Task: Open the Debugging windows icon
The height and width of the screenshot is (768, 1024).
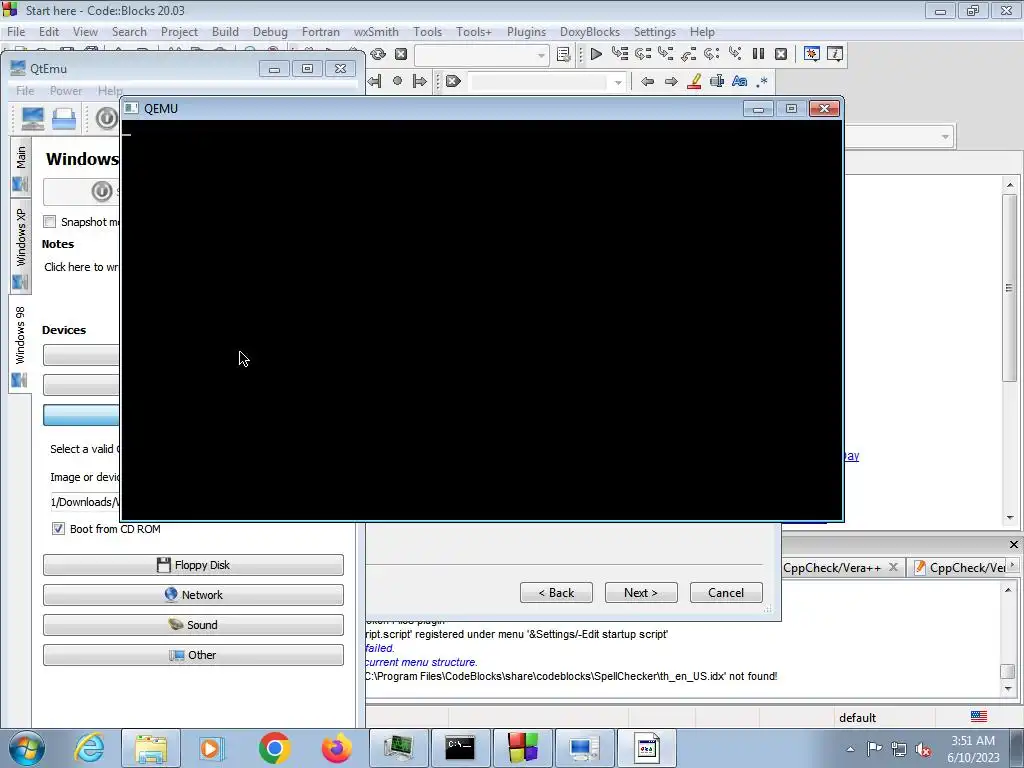Action: 812,54
